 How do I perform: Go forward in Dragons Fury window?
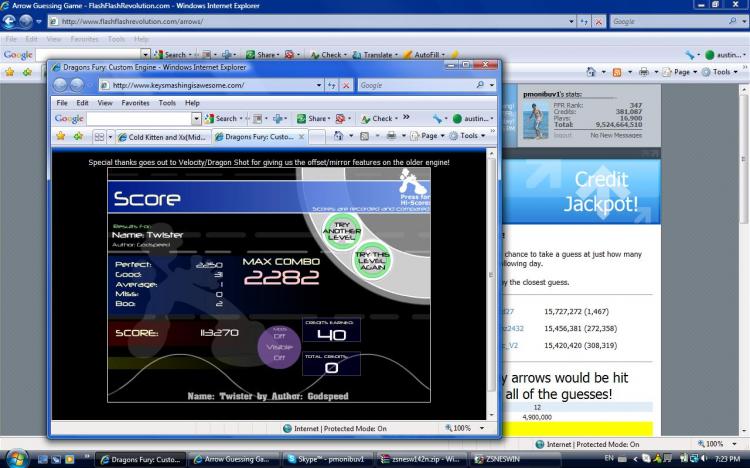pyautogui.click(x=77, y=85)
